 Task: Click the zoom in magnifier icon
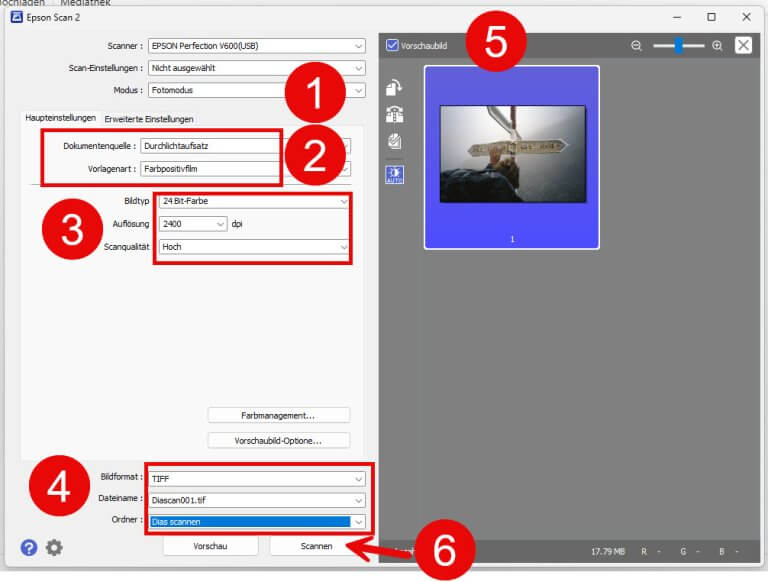pyautogui.click(x=717, y=46)
